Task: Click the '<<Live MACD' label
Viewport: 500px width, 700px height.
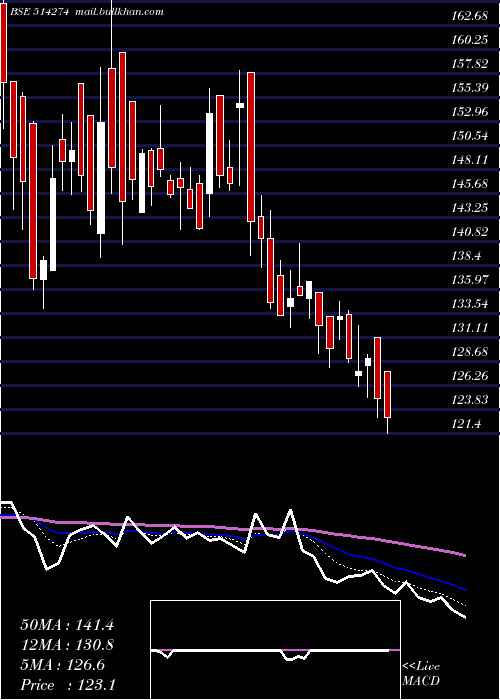Action: point(421,674)
